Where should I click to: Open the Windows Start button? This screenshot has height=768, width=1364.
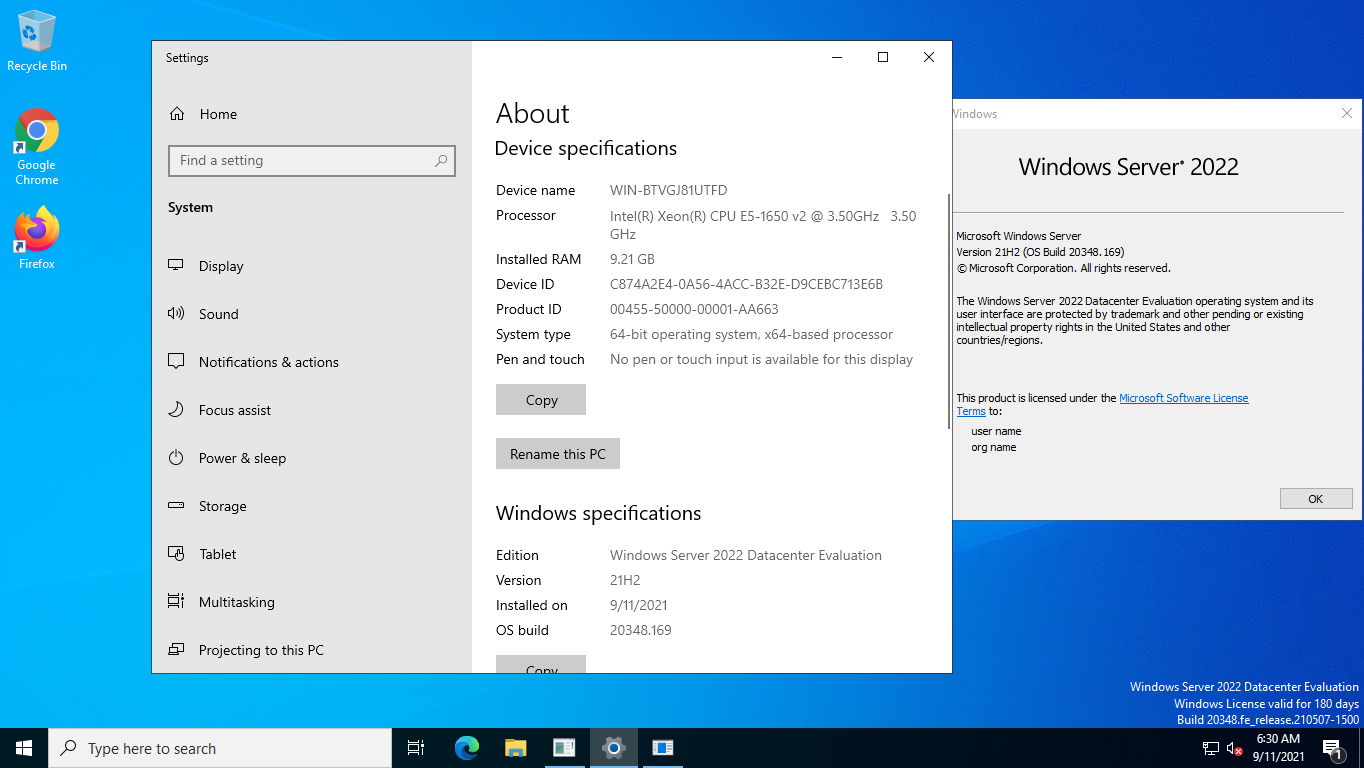click(24, 748)
